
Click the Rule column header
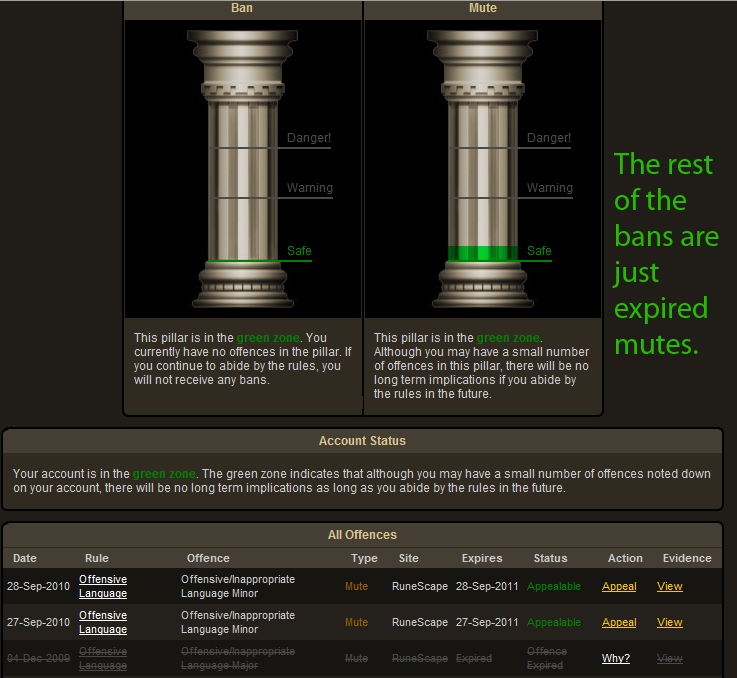tap(97, 558)
